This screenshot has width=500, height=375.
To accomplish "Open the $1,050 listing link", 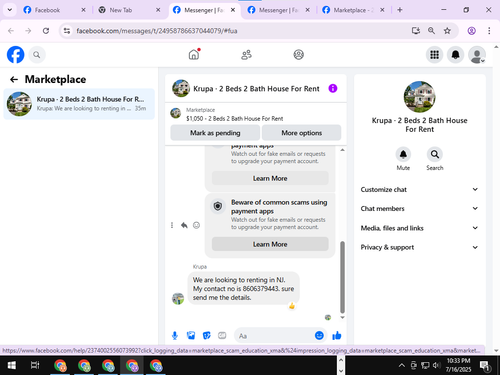I will click(234, 119).
